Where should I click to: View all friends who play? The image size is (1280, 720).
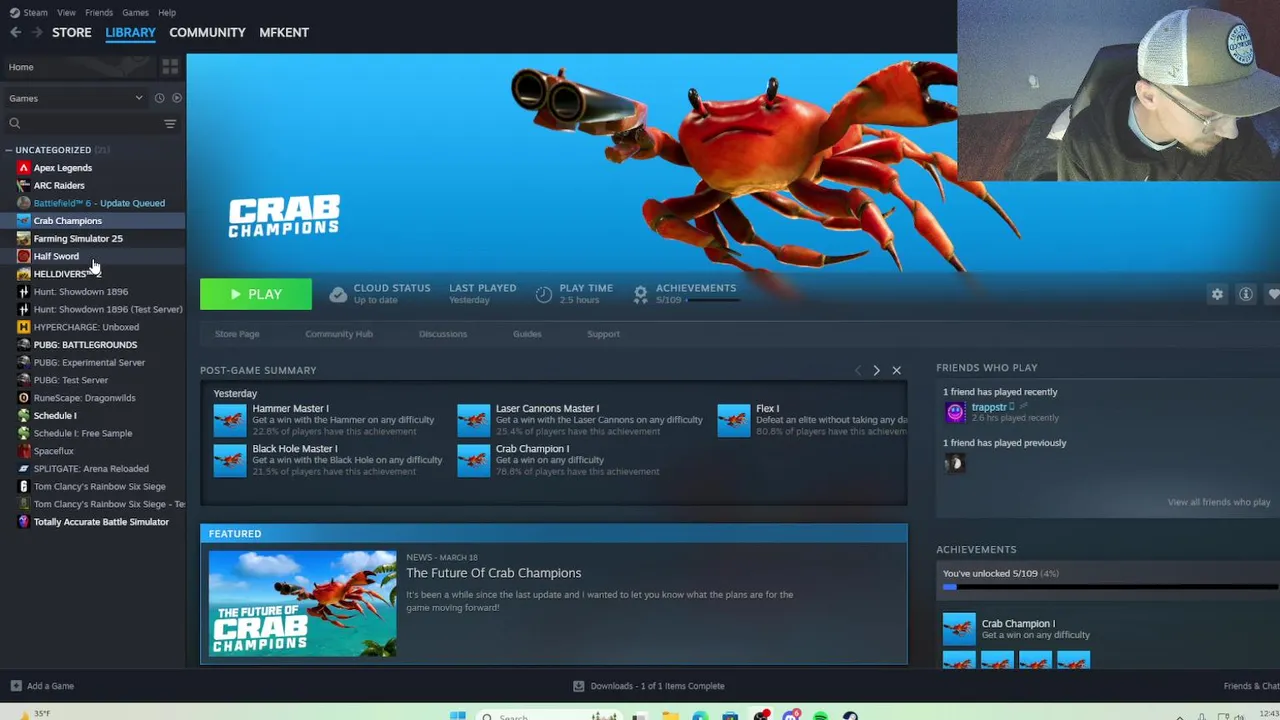[1219, 502]
